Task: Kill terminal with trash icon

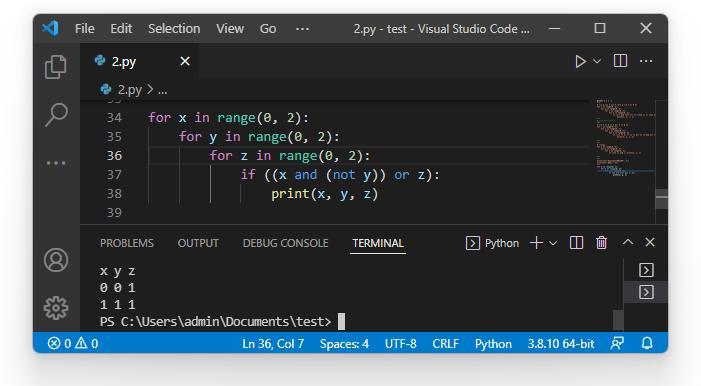Action: coord(601,242)
